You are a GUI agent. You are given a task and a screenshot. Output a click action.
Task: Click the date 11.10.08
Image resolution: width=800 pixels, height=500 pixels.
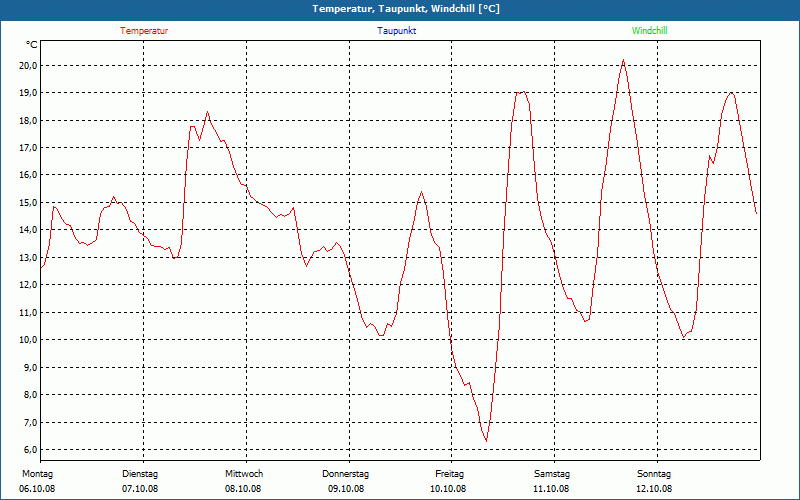(x=551, y=489)
